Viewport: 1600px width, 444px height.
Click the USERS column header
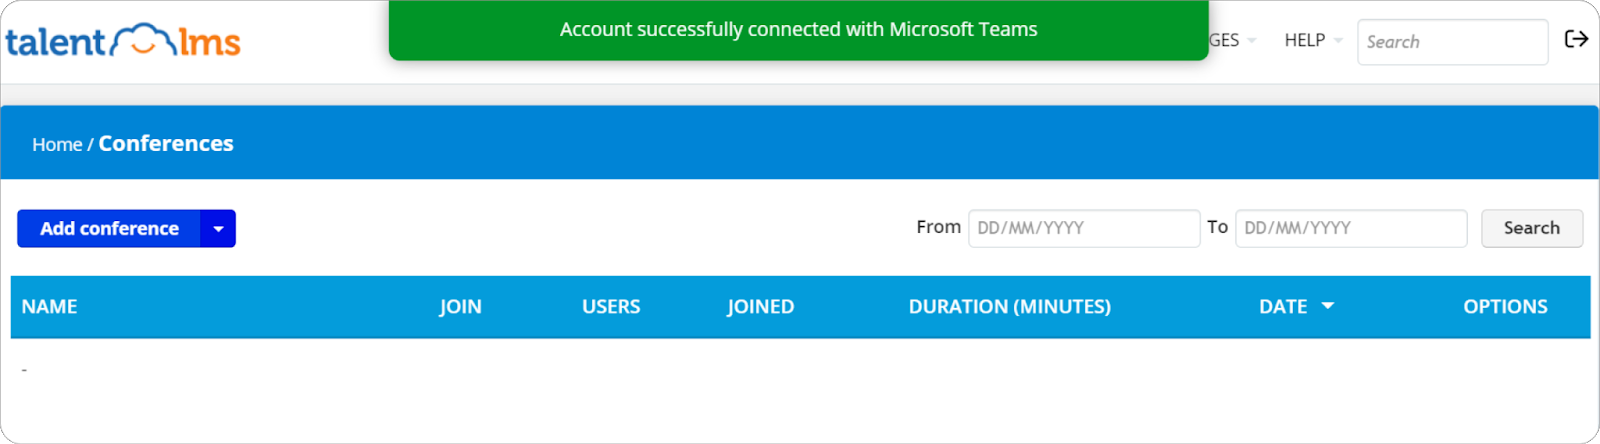tap(611, 307)
